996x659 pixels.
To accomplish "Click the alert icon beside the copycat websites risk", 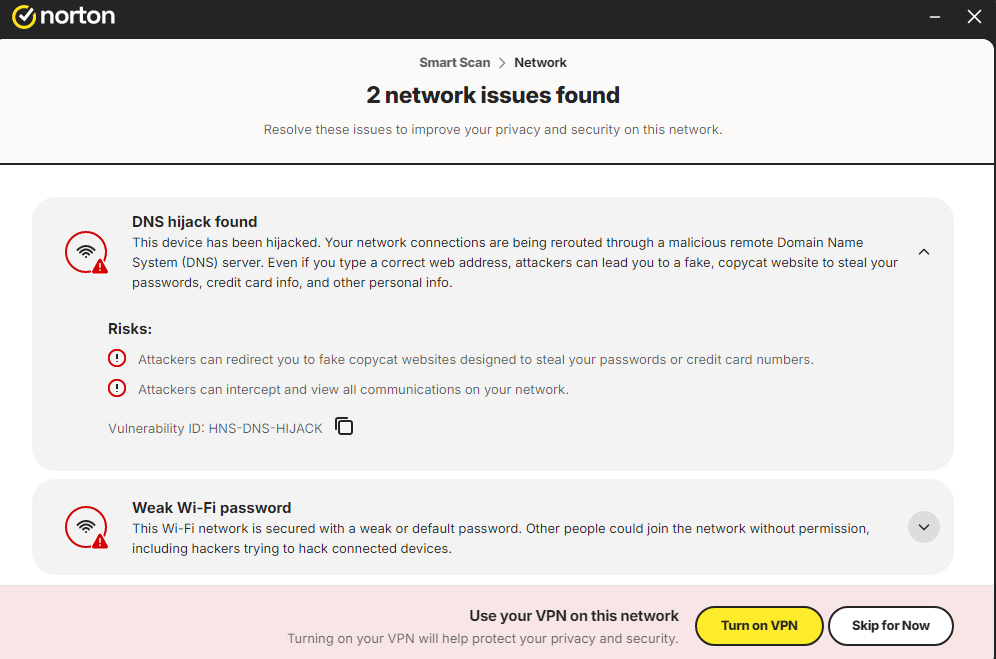I will click(117, 358).
